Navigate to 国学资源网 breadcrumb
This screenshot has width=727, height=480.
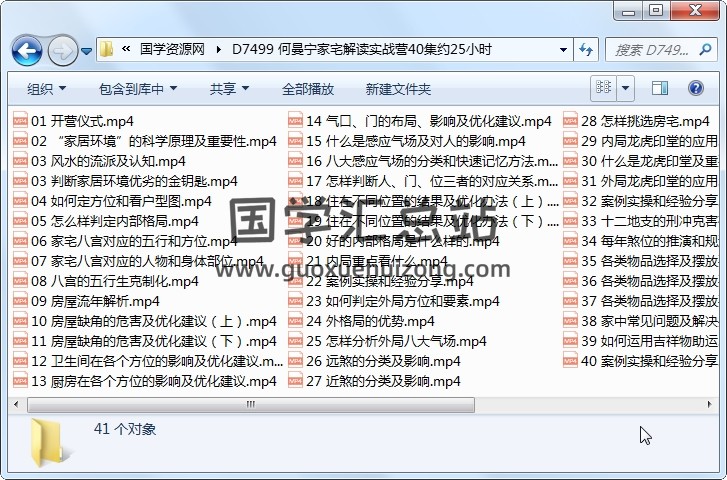(x=172, y=49)
